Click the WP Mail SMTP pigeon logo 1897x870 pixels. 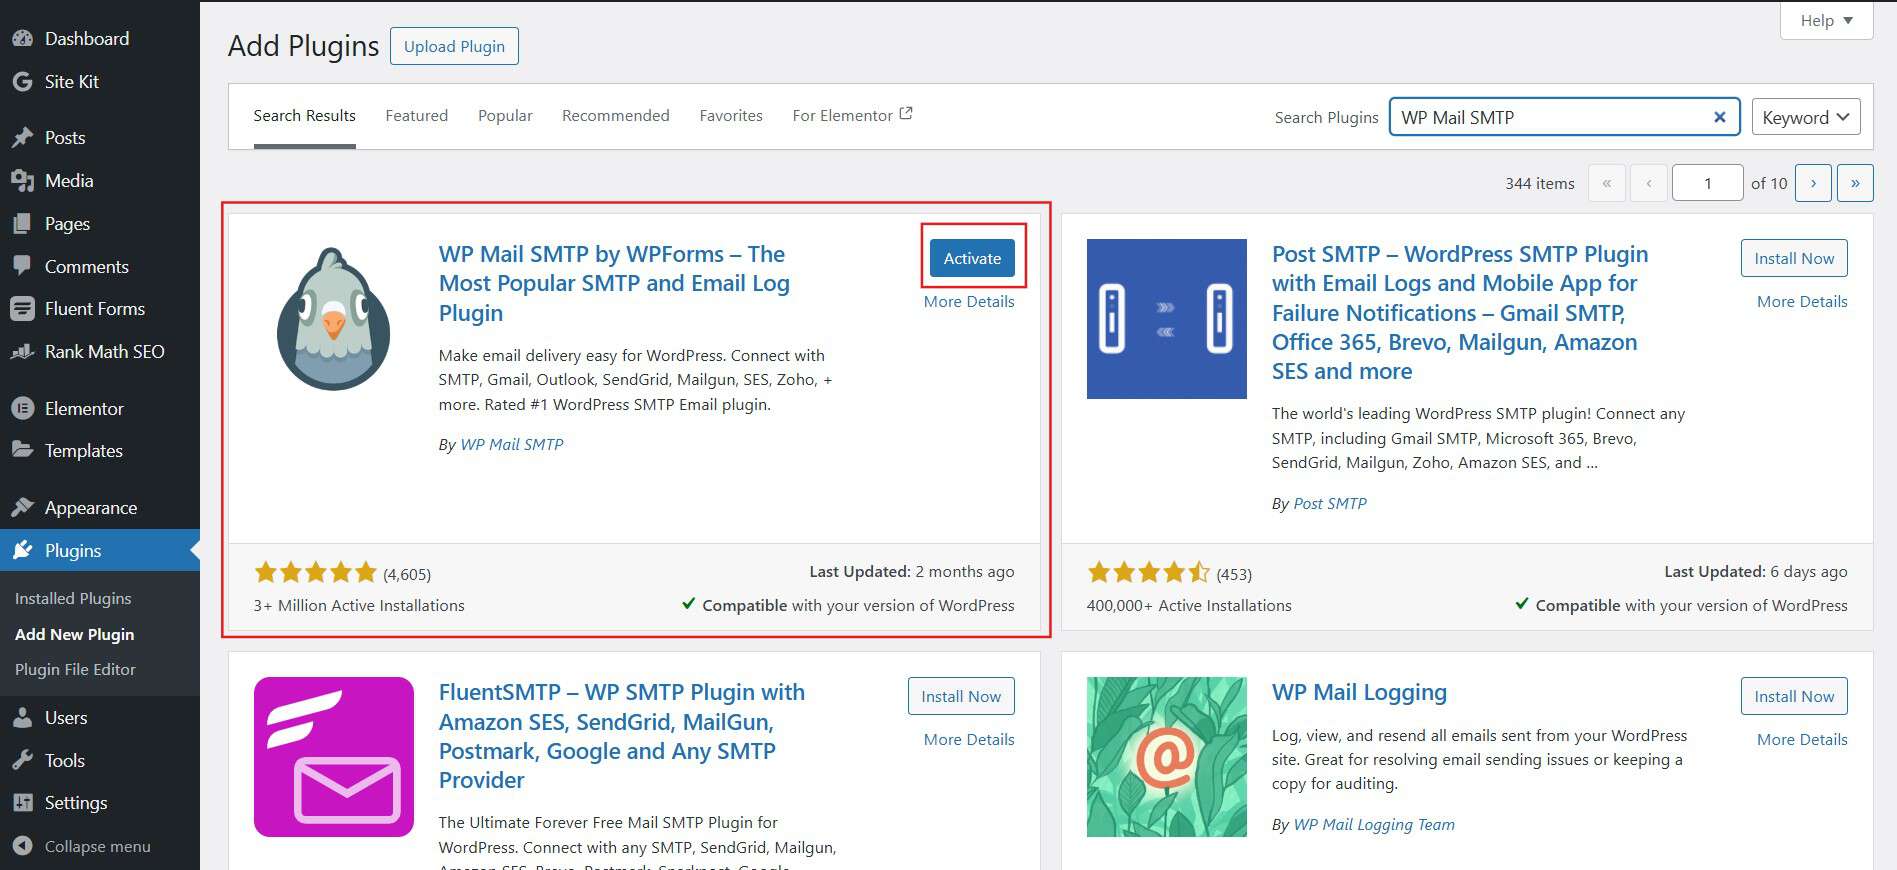(333, 319)
